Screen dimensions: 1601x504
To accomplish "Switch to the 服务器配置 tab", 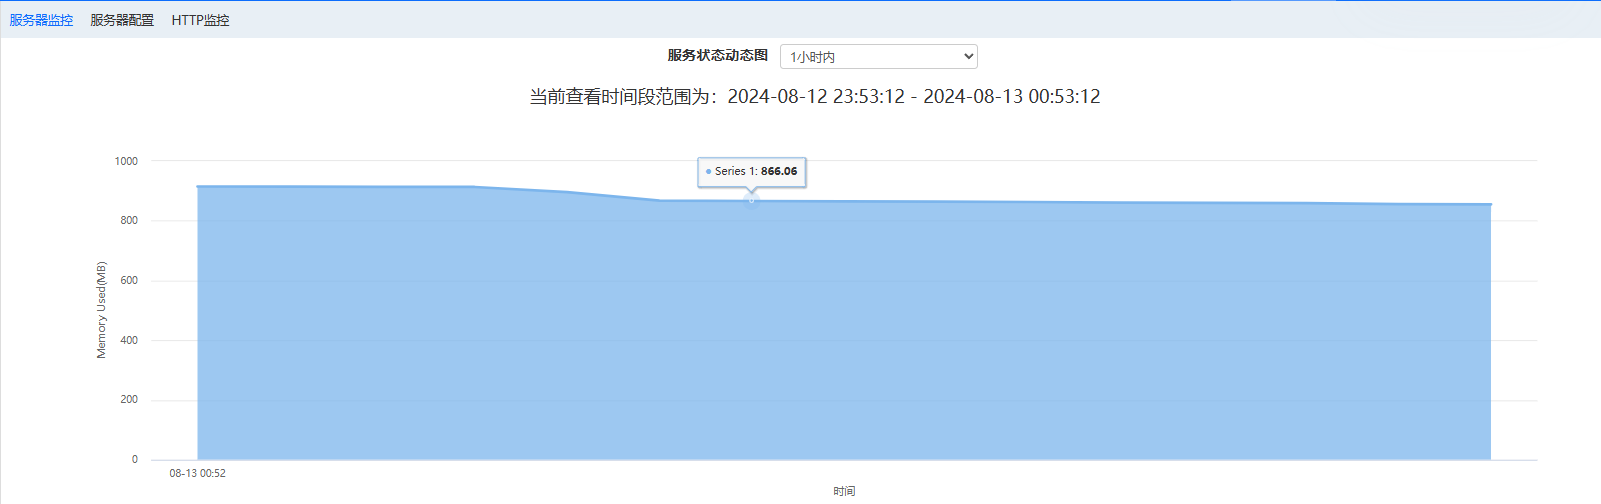I will (122, 20).
